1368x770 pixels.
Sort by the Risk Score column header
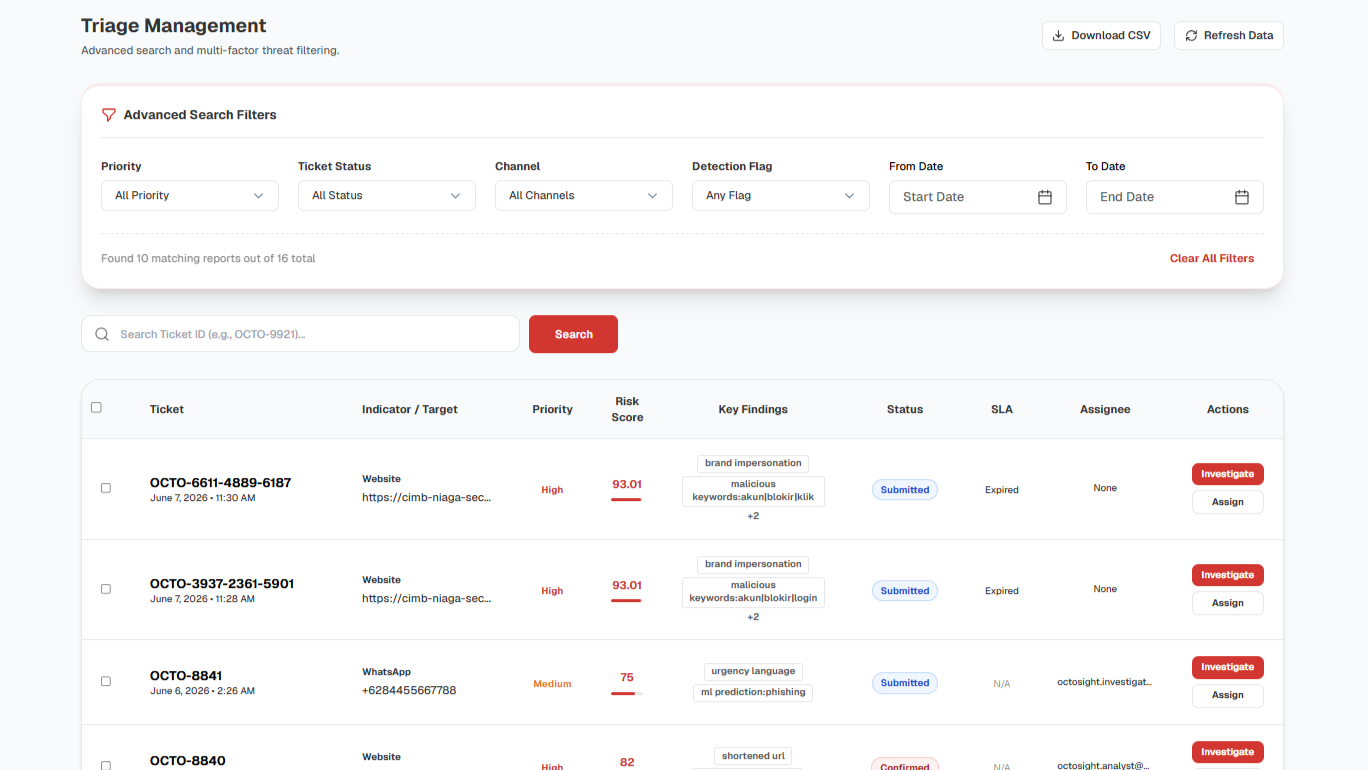coord(627,409)
